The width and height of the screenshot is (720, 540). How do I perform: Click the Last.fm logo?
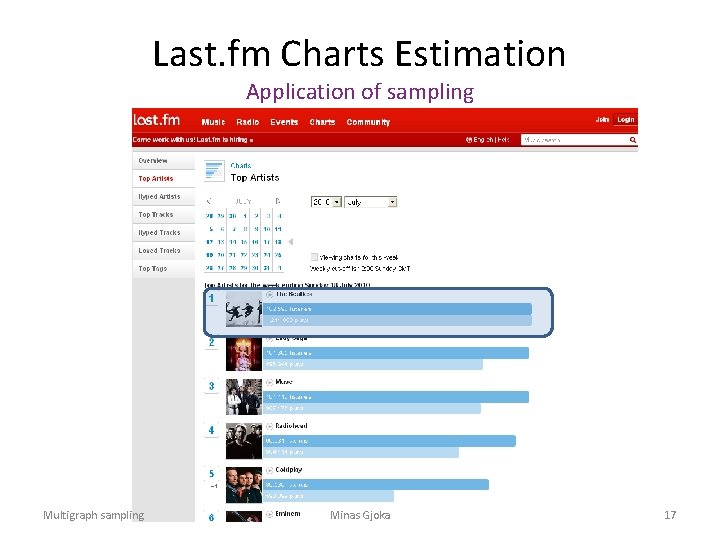tap(157, 120)
